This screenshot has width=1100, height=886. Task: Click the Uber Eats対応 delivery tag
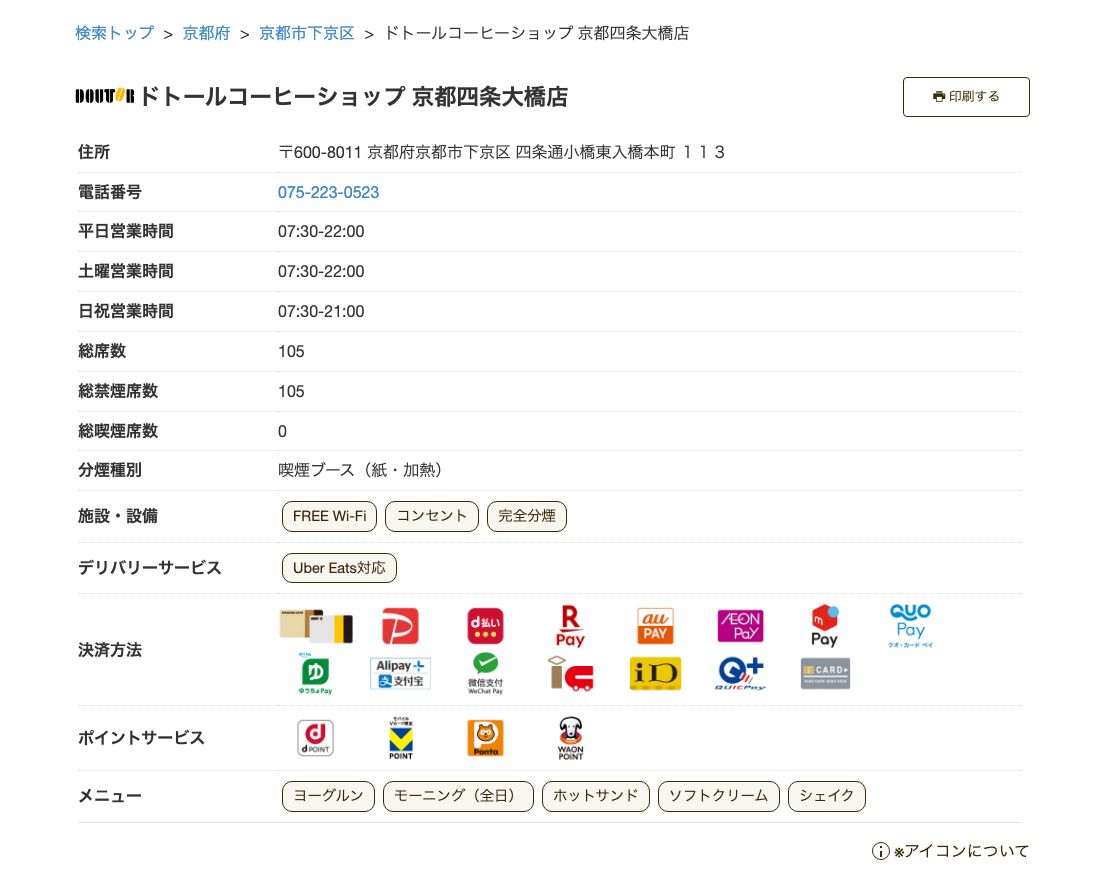click(340, 568)
